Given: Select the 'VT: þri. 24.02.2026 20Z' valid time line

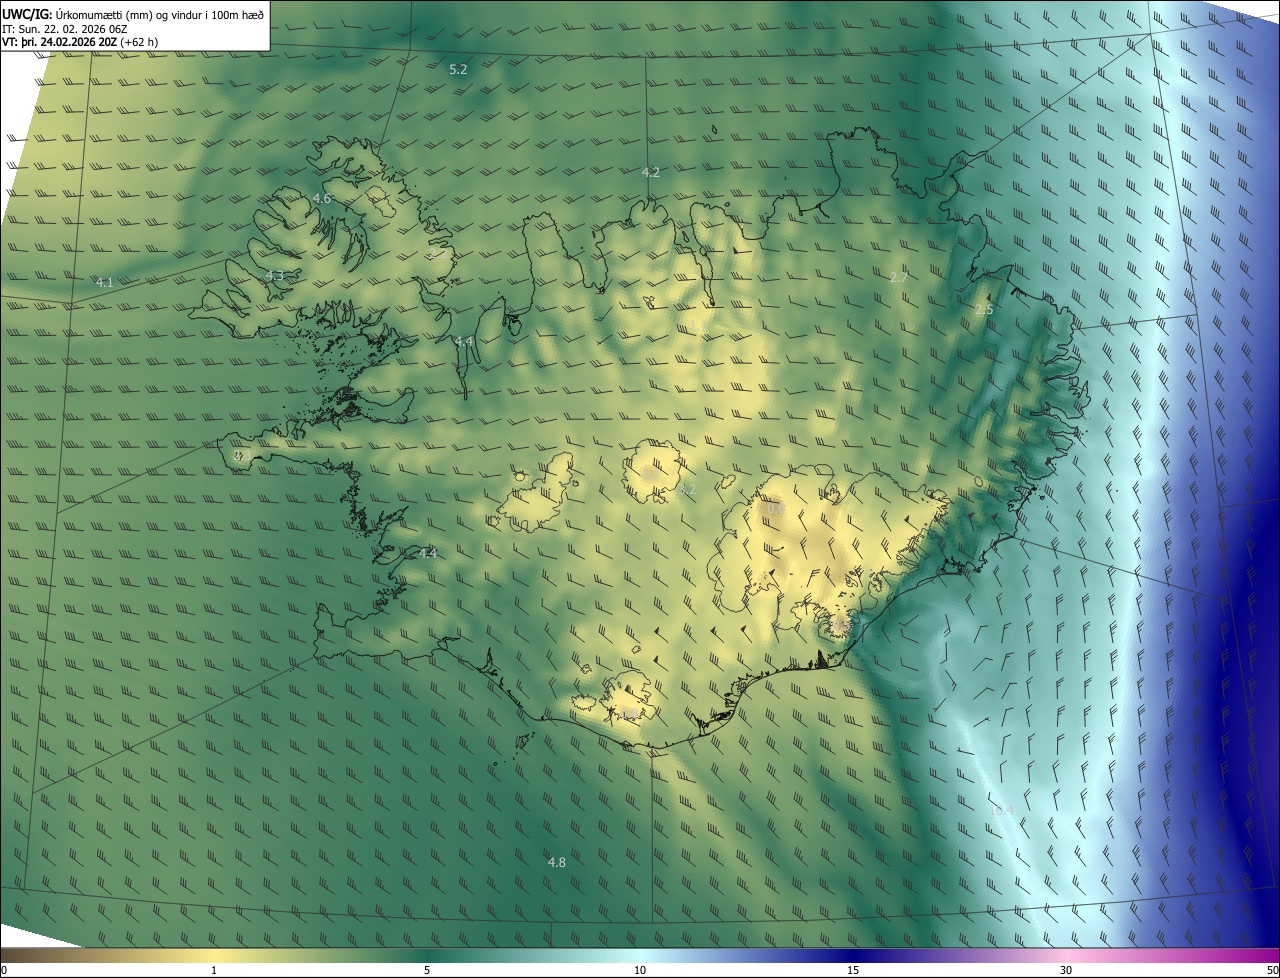Looking at the screenshot, I should click(58, 42).
